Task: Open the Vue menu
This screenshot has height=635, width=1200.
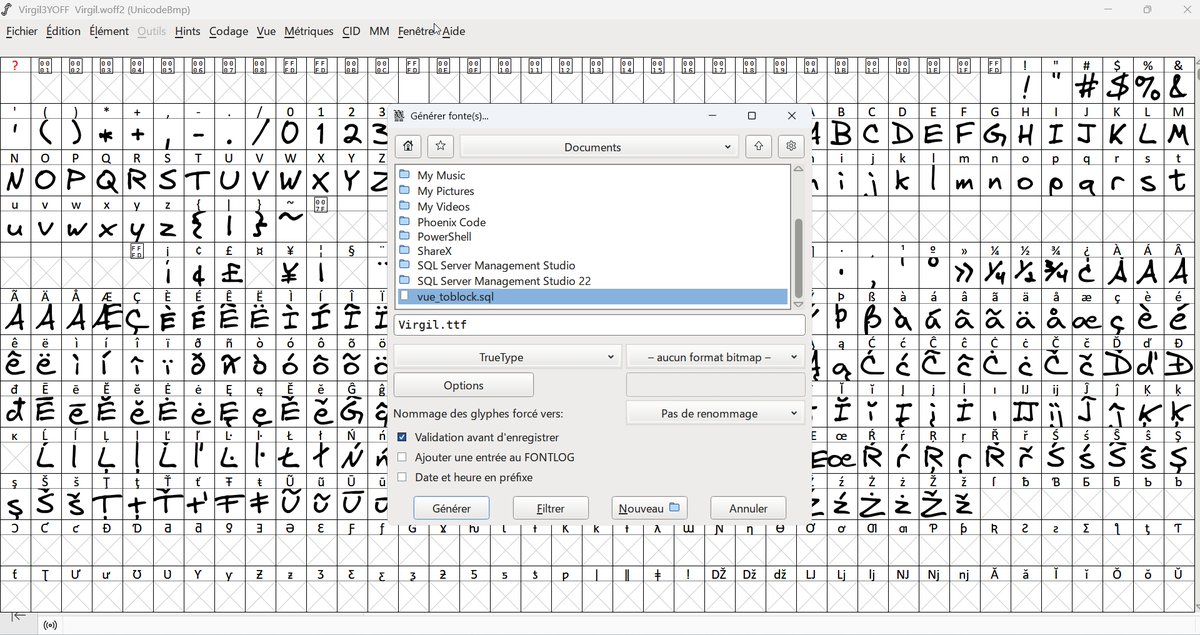Action: 266,31
